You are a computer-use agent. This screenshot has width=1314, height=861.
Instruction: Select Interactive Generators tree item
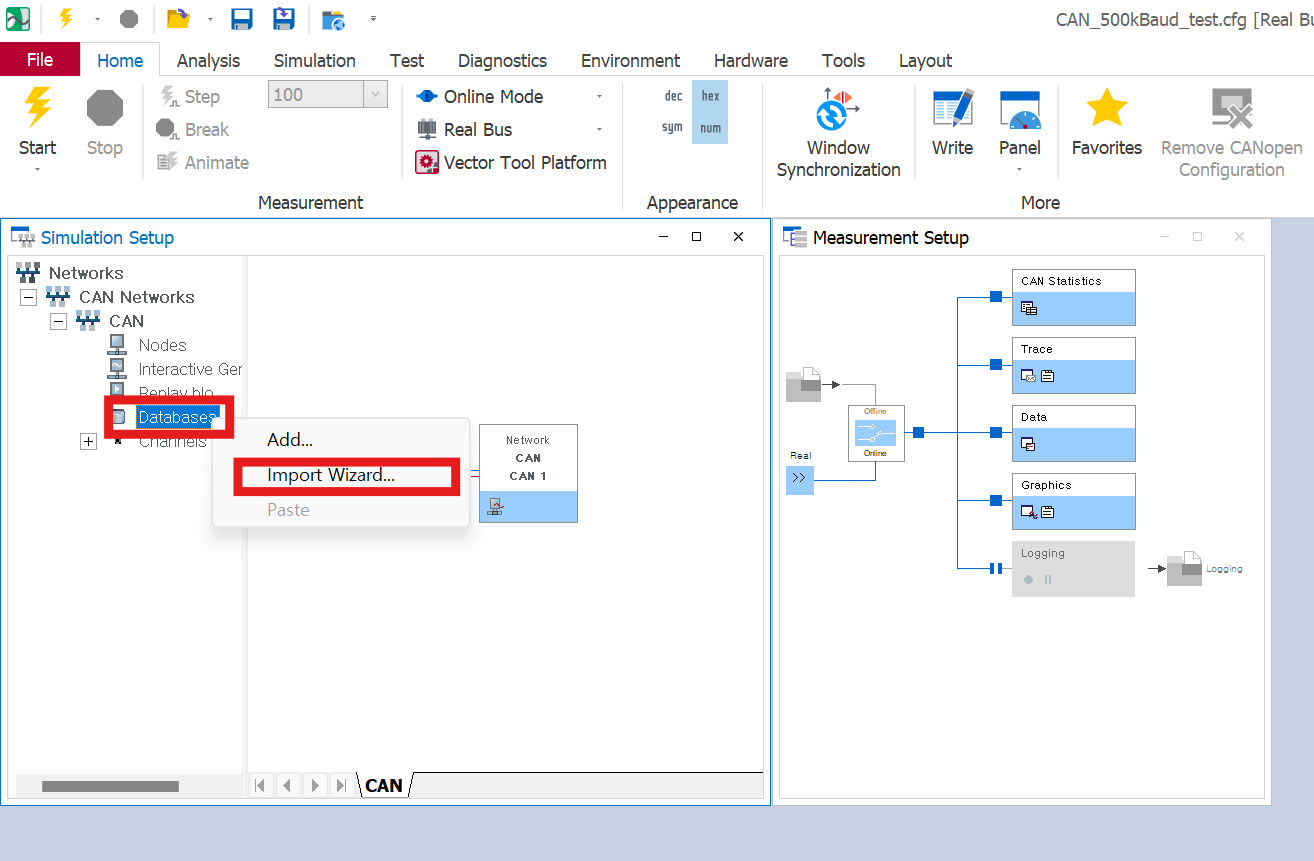point(190,369)
